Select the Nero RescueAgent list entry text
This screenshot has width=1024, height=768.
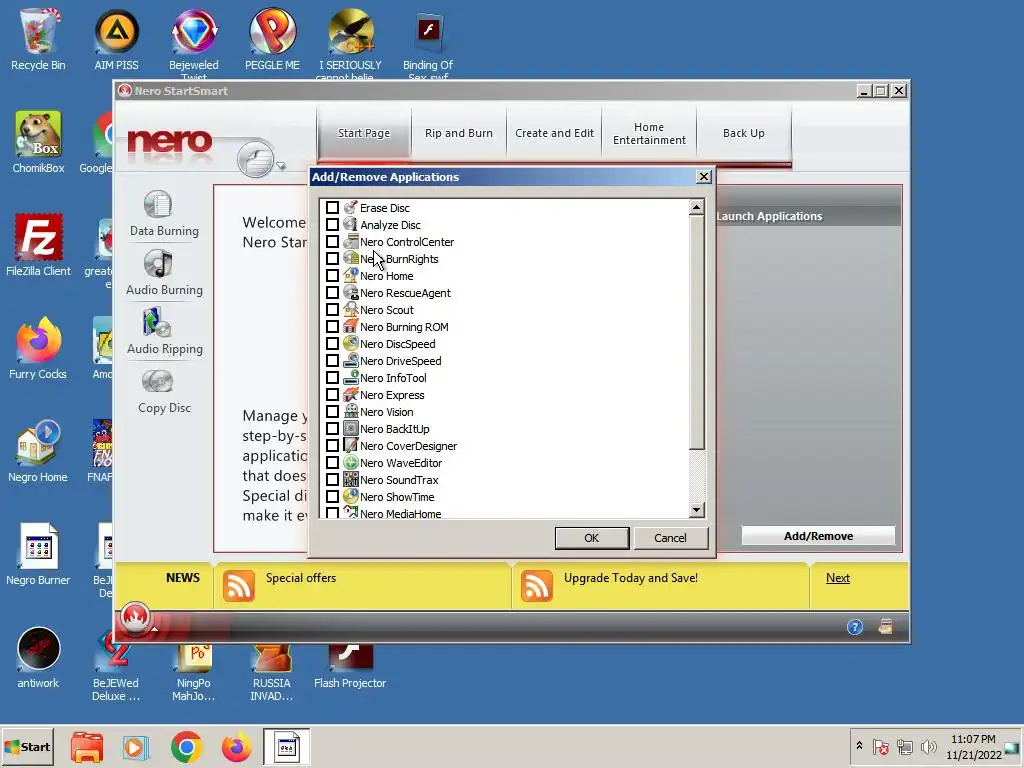(x=406, y=293)
